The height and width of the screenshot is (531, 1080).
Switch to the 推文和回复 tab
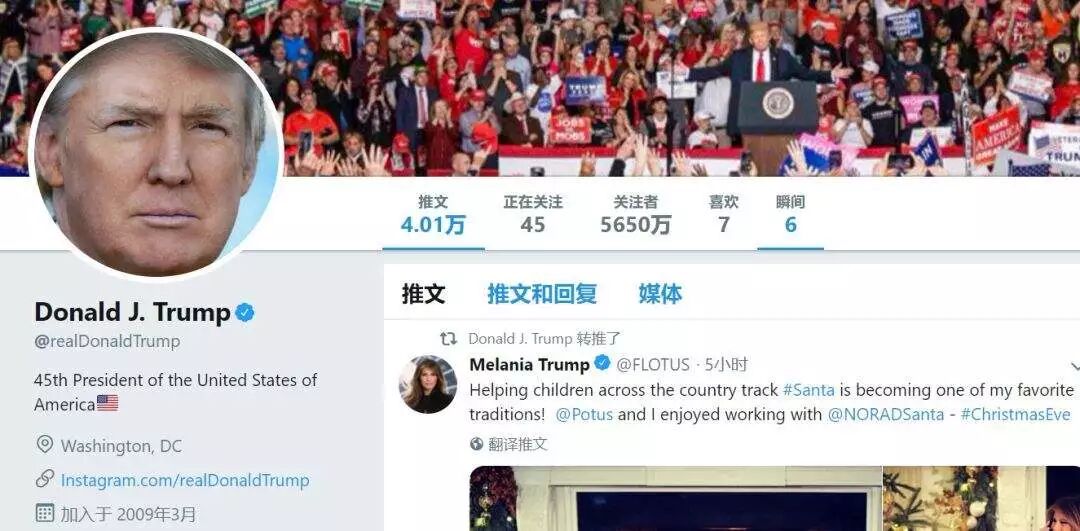pos(542,293)
